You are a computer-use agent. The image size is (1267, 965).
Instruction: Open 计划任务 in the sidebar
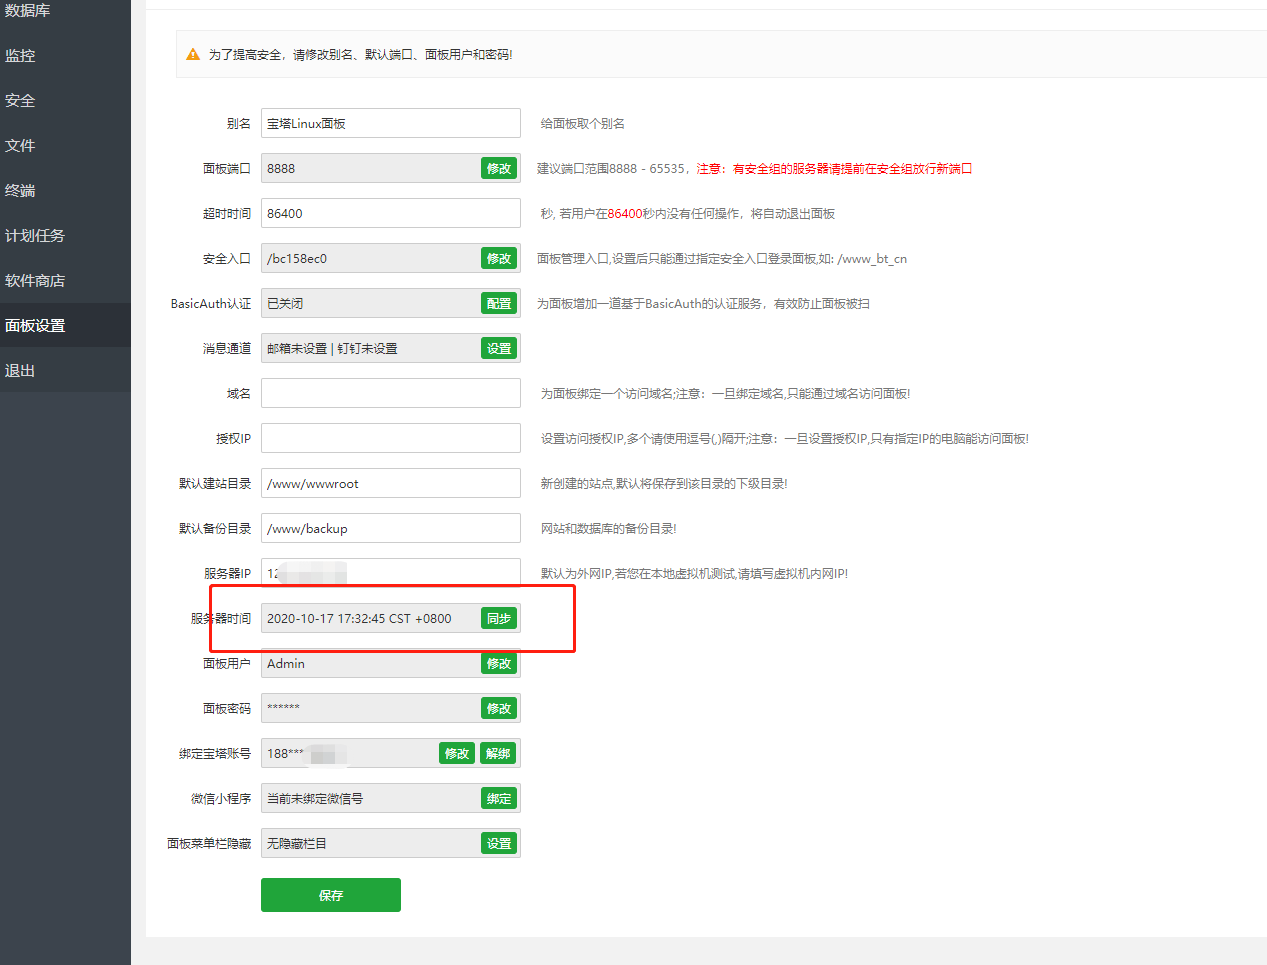click(65, 236)
